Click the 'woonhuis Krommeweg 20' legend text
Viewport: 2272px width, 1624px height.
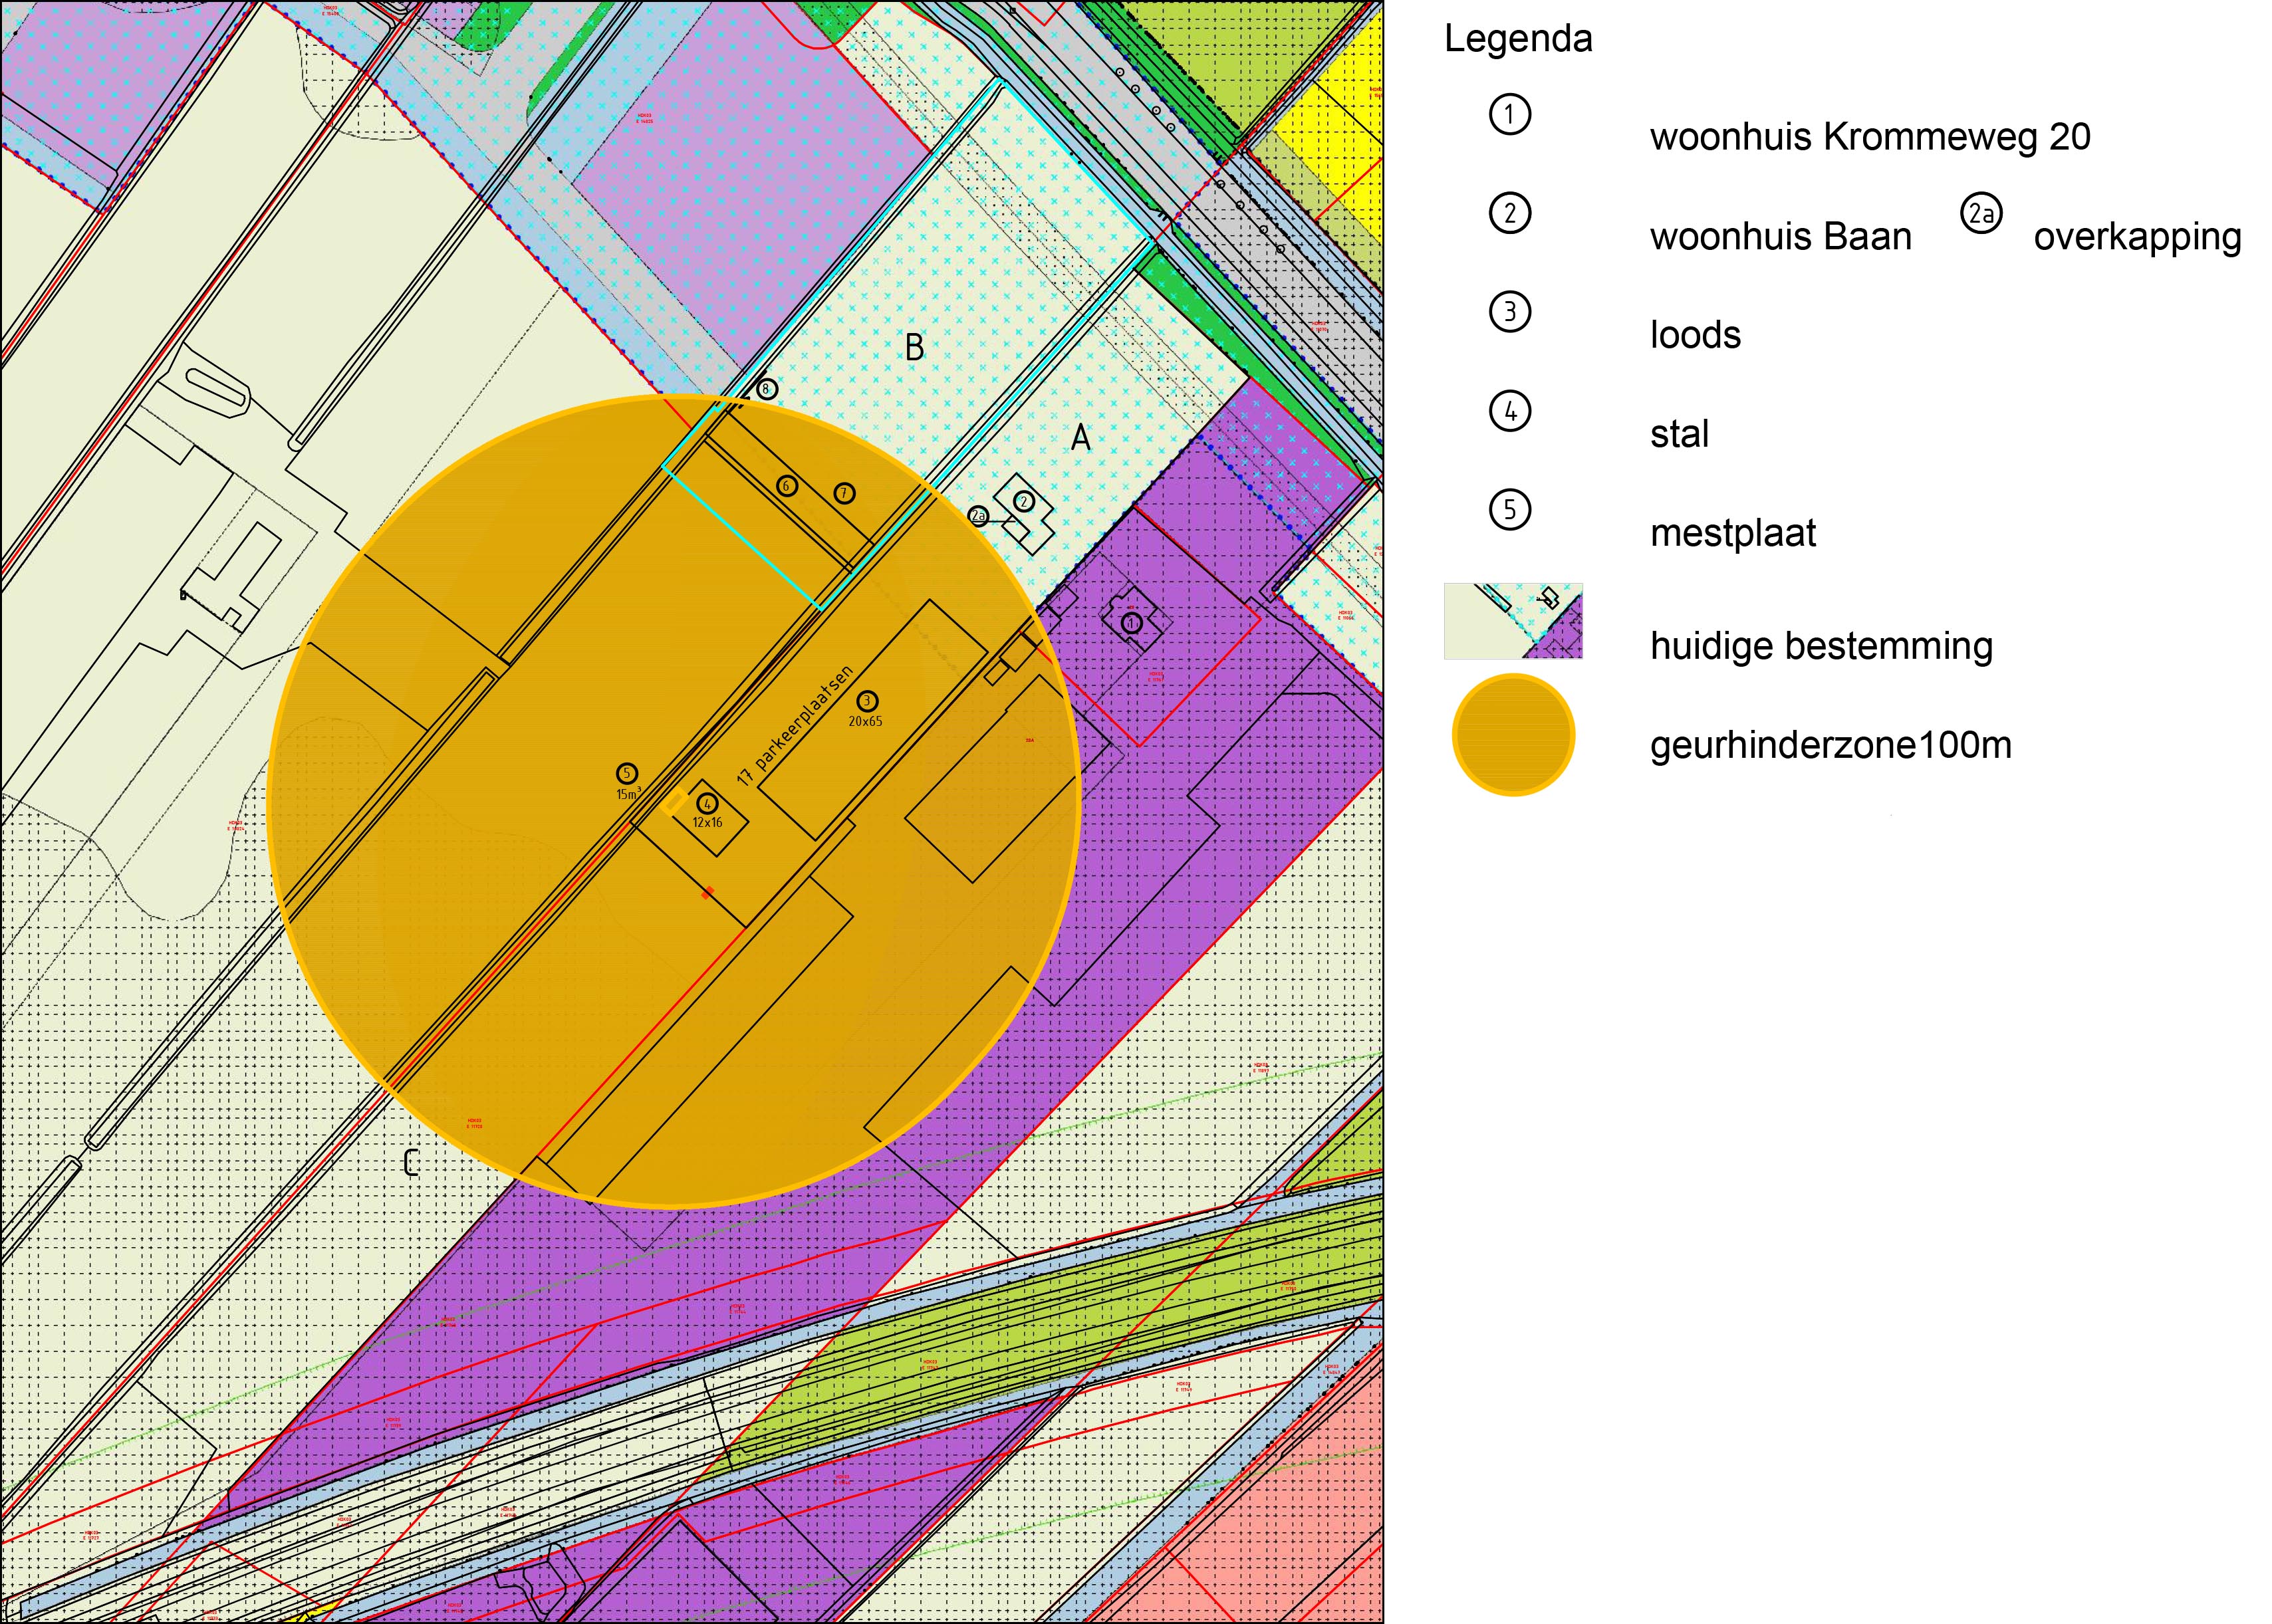click(1870, 137)
